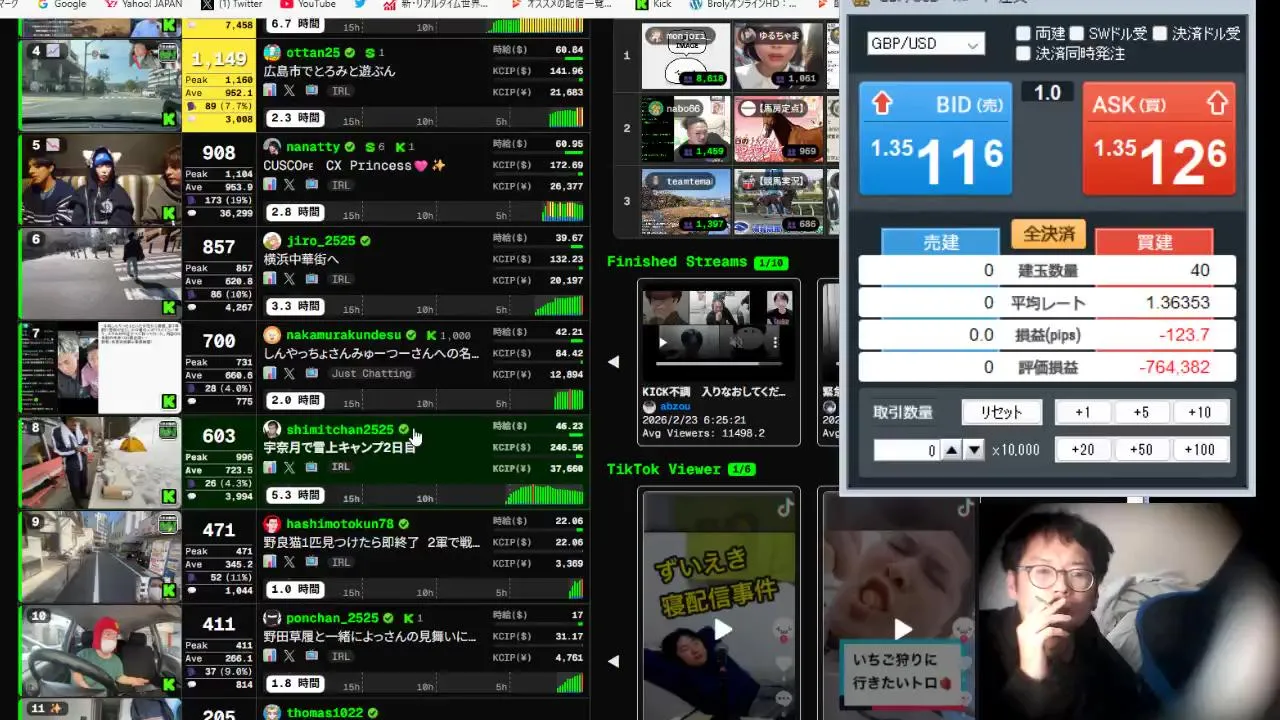Open the shimitchan2525 channel name

tap(340, 429)
